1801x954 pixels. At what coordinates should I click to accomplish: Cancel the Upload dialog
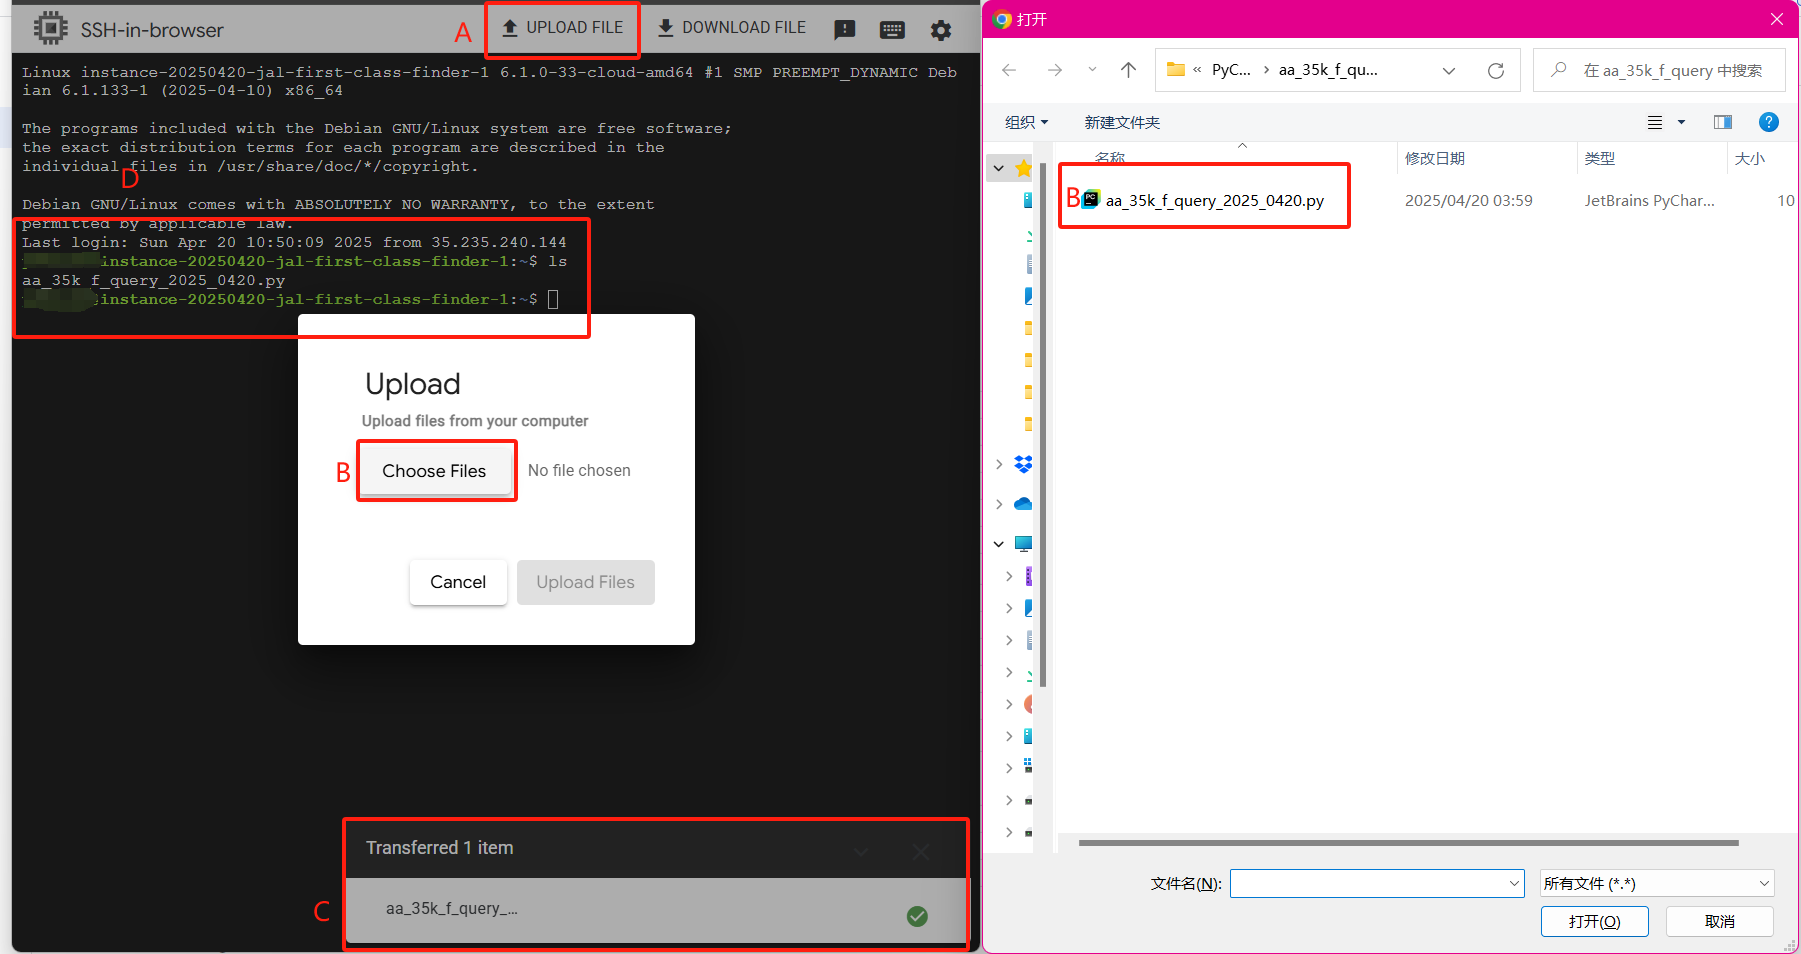(x=457, y=582)
